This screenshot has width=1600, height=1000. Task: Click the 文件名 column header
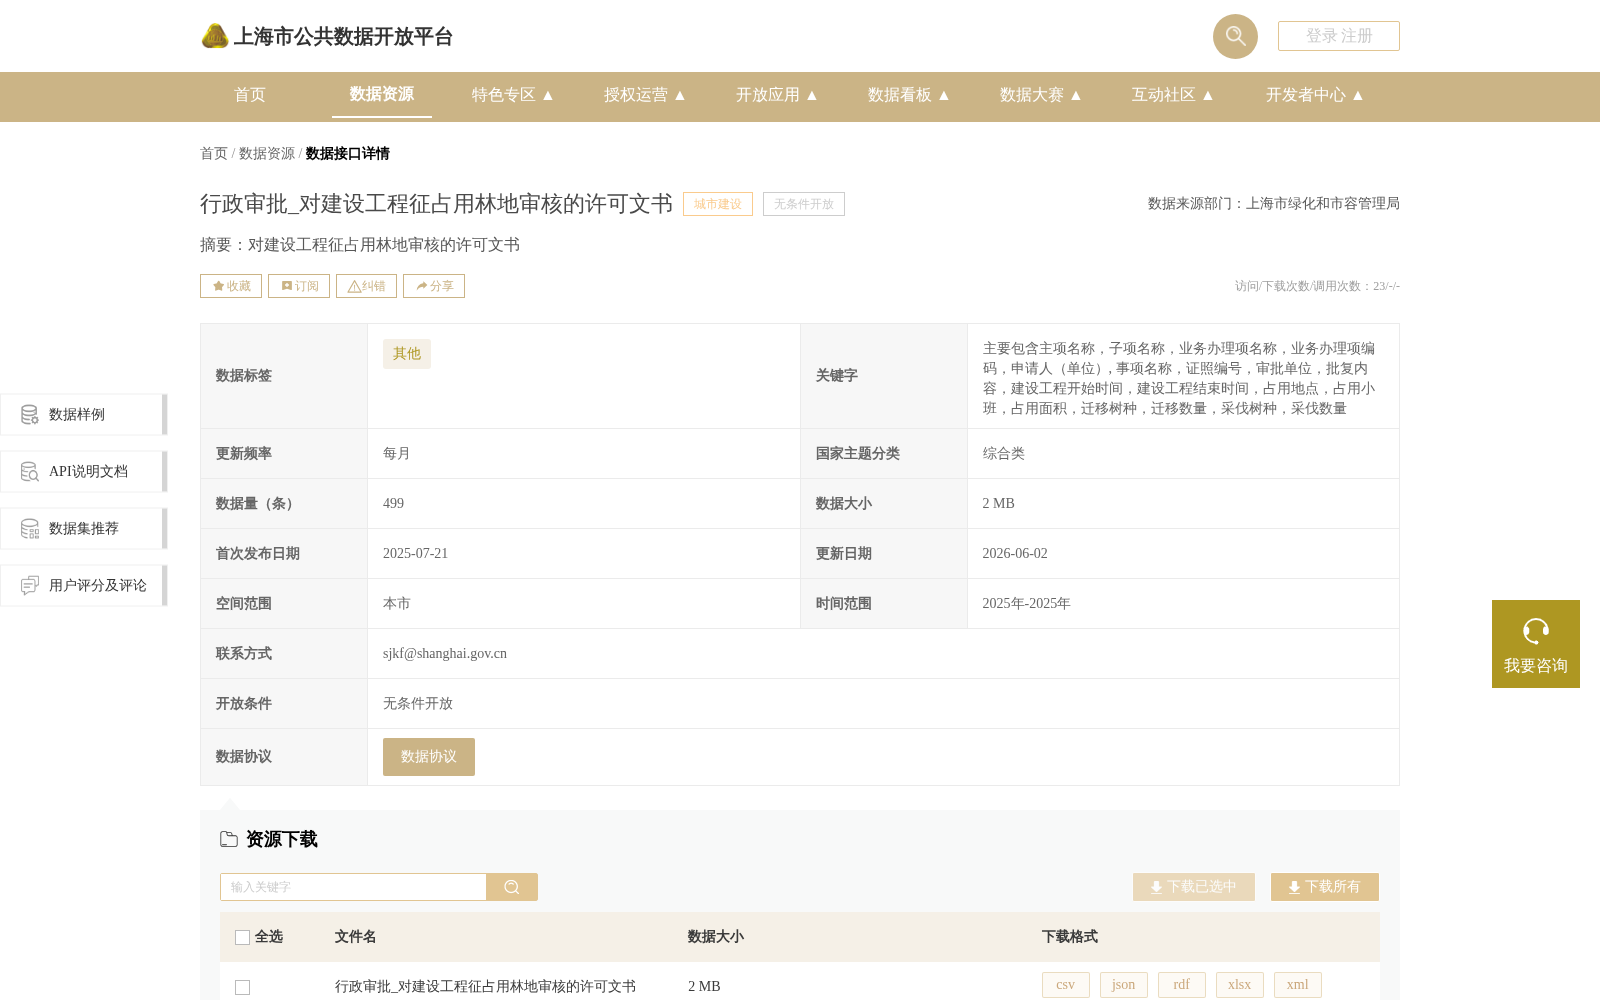[x=356, y=937]
